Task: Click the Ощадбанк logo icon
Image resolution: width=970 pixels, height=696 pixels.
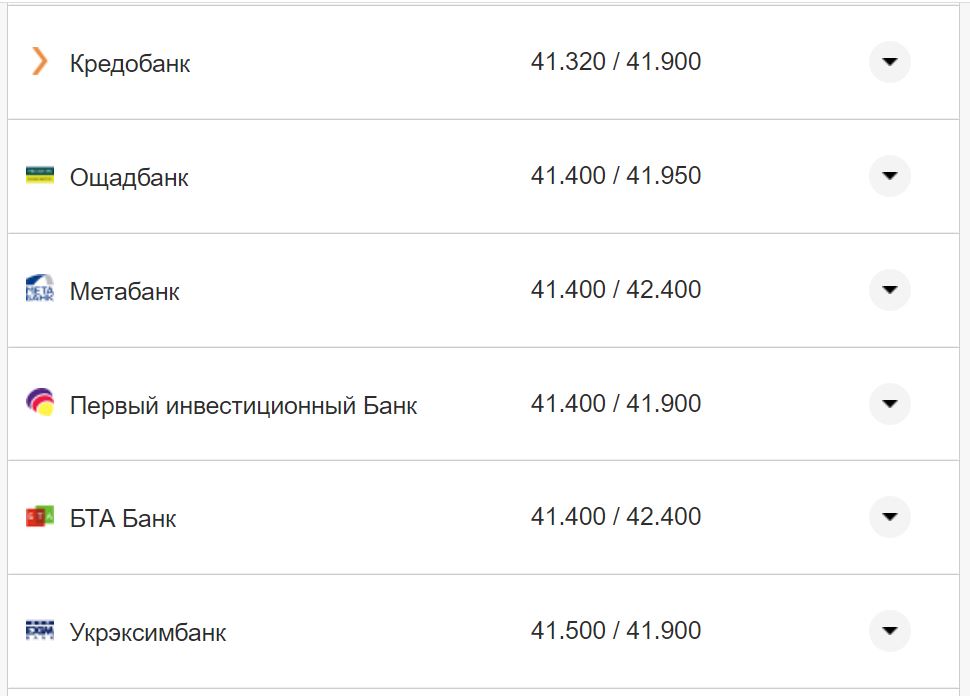Action: [39, 176]
